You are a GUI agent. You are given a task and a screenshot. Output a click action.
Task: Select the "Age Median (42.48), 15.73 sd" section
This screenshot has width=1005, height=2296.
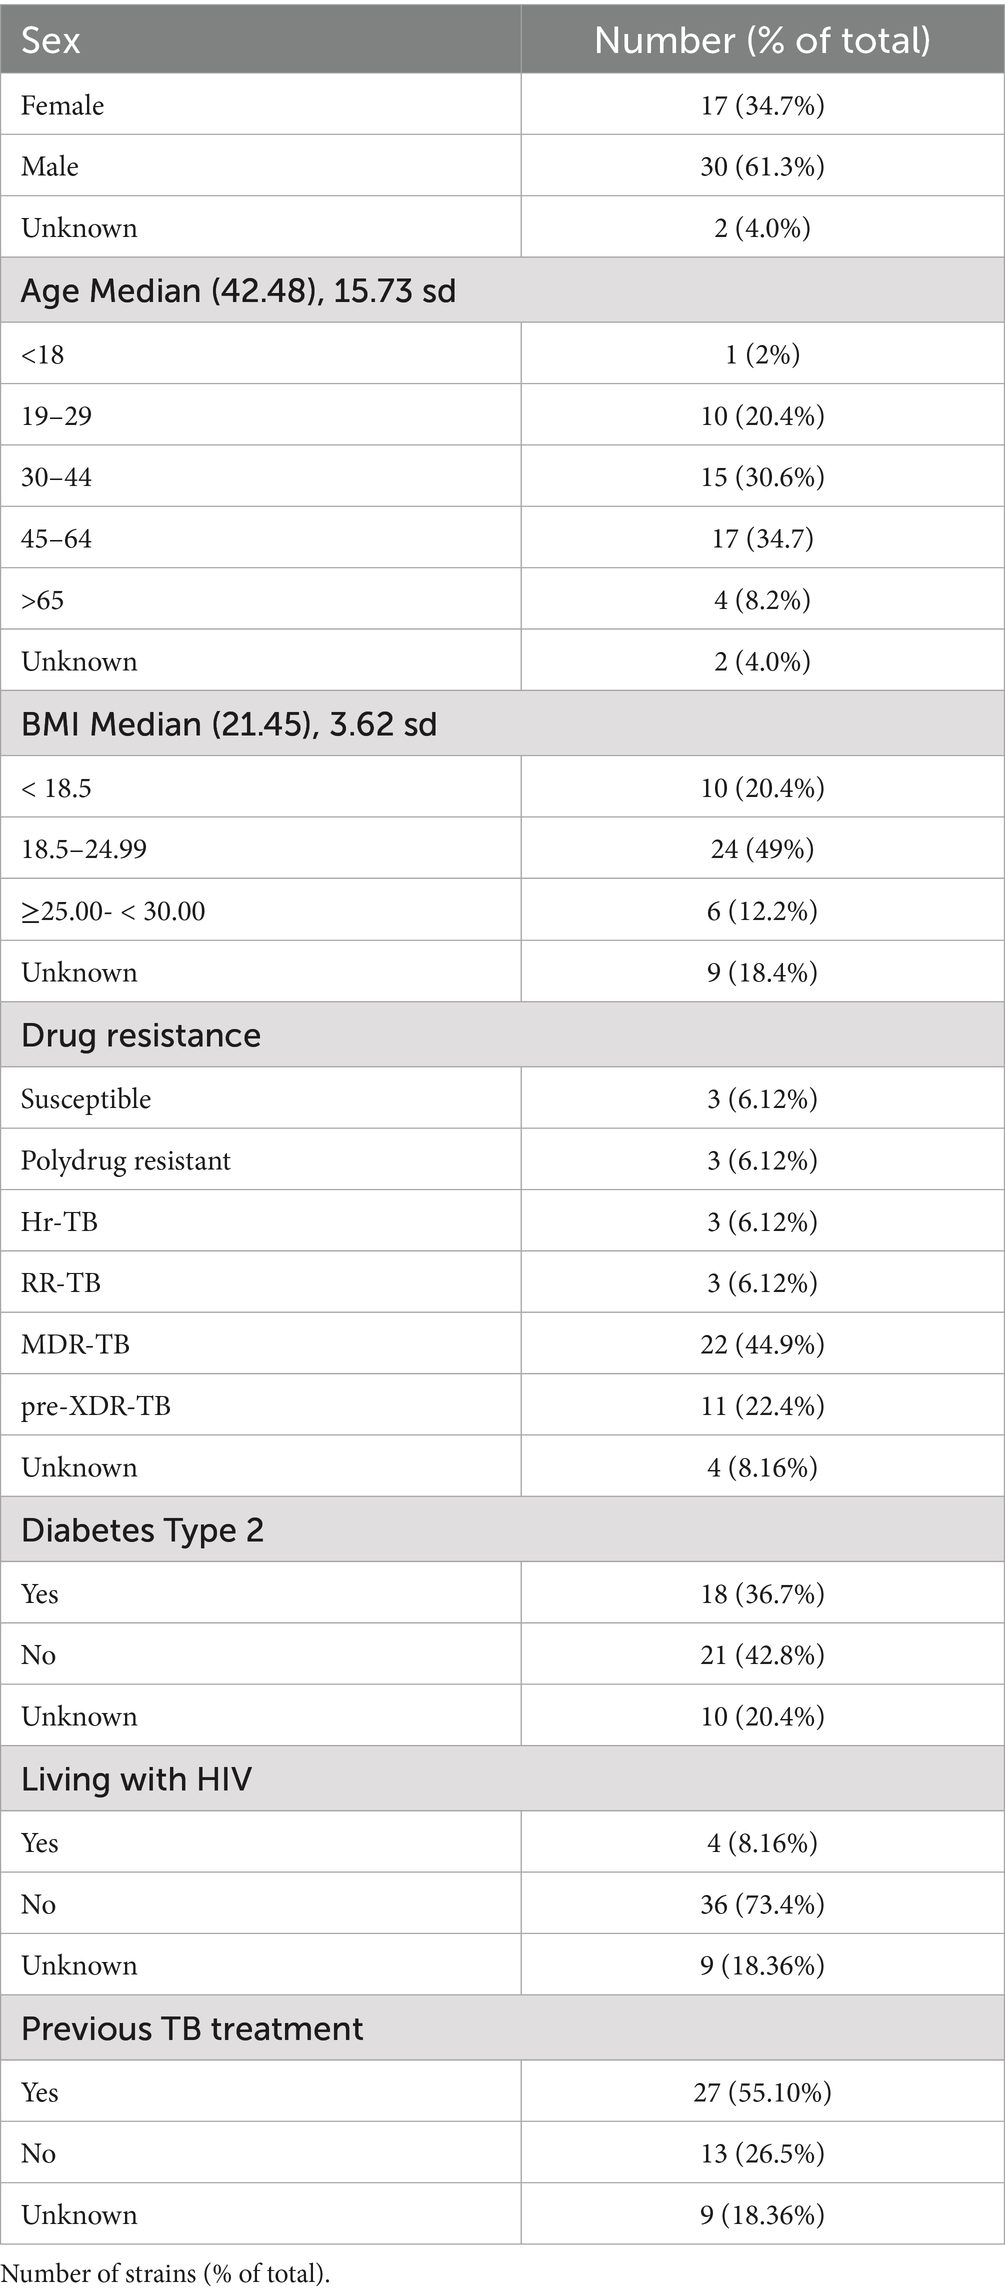[x=238, y=291]
